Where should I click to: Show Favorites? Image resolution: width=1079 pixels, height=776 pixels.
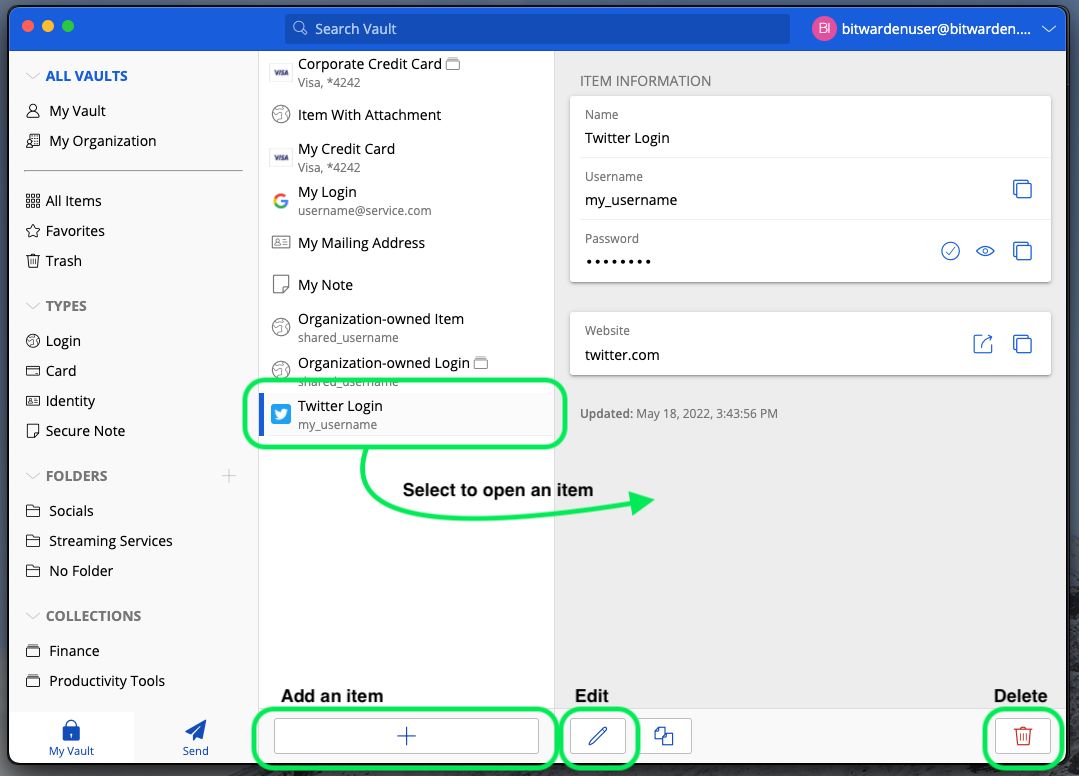point(65,231)
